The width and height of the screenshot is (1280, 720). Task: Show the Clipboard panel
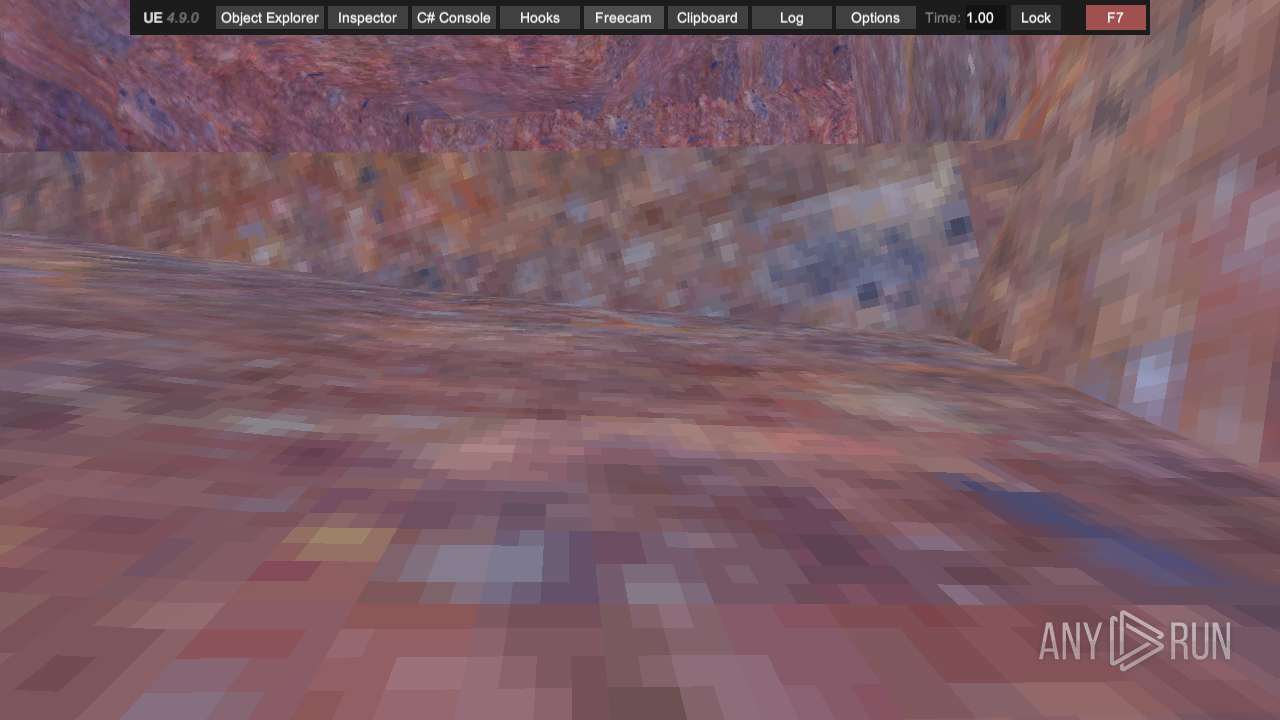coord(707,18)
